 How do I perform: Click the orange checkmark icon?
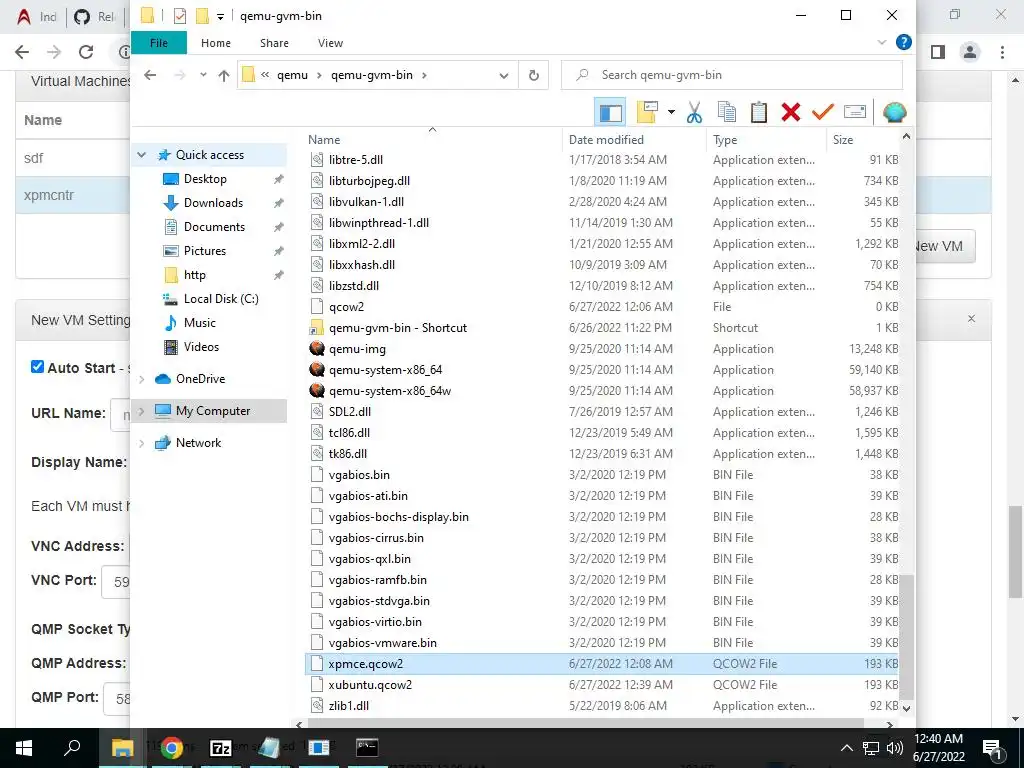822,112
